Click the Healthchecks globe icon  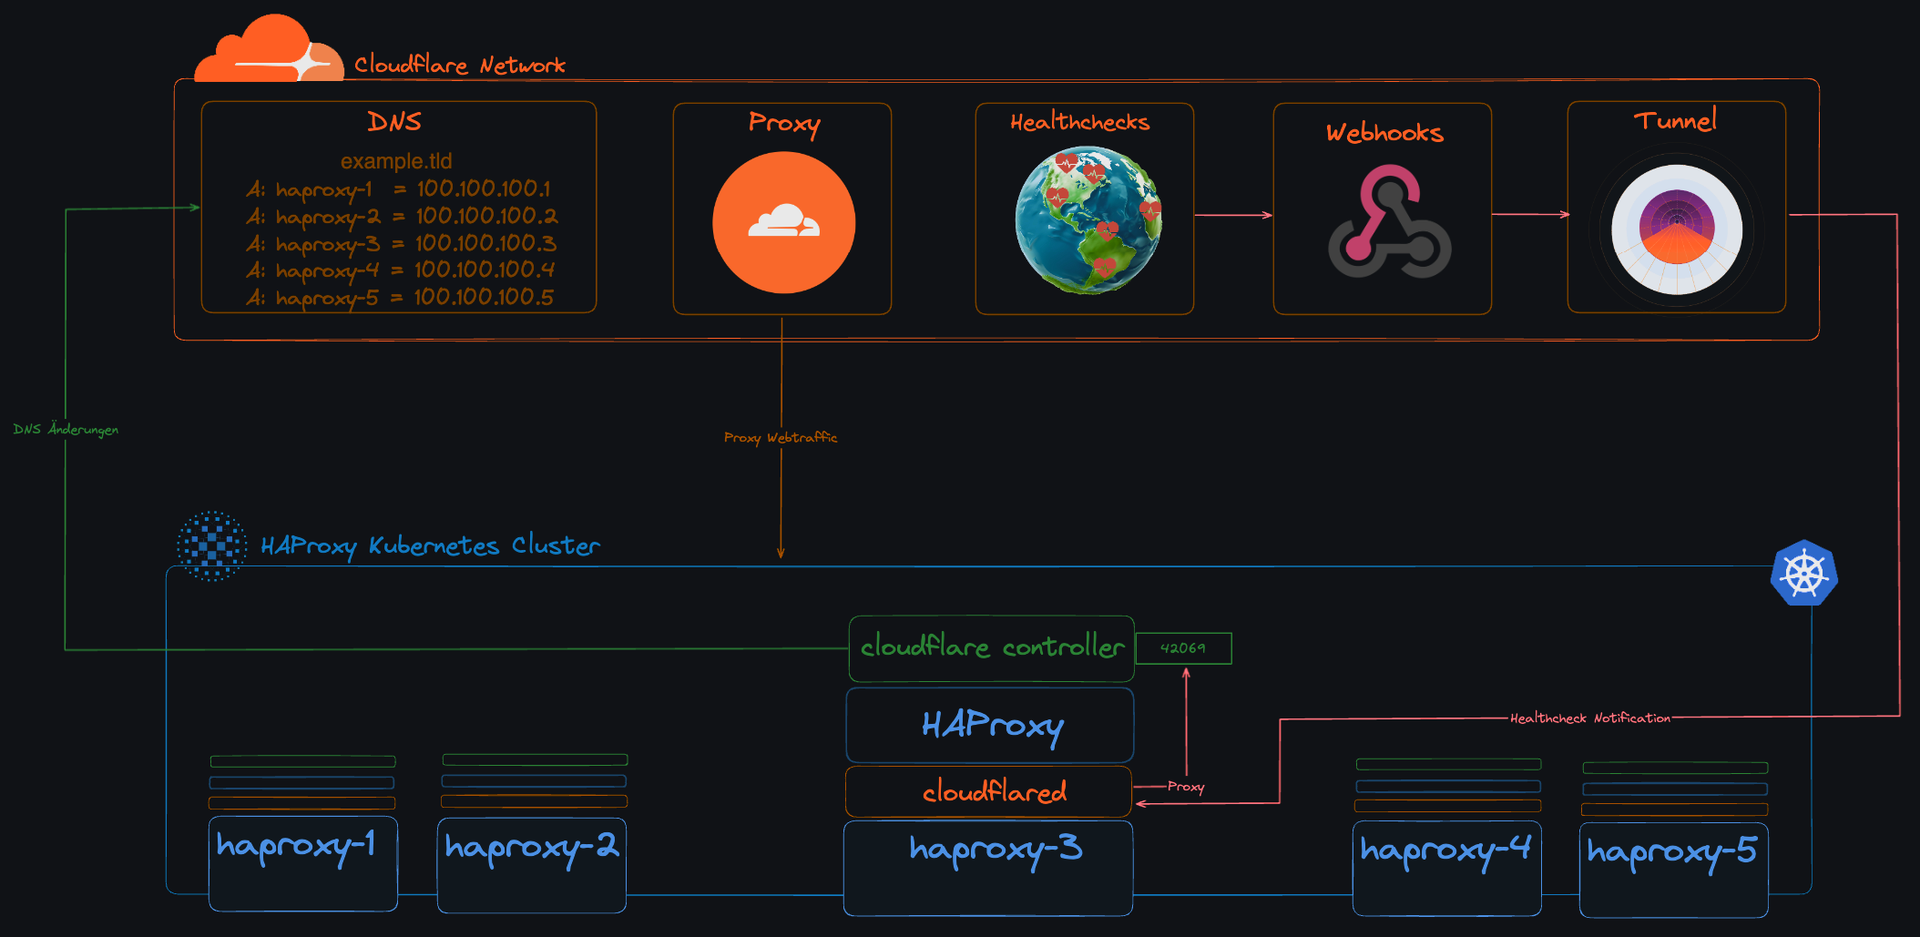pos(1088,221)
